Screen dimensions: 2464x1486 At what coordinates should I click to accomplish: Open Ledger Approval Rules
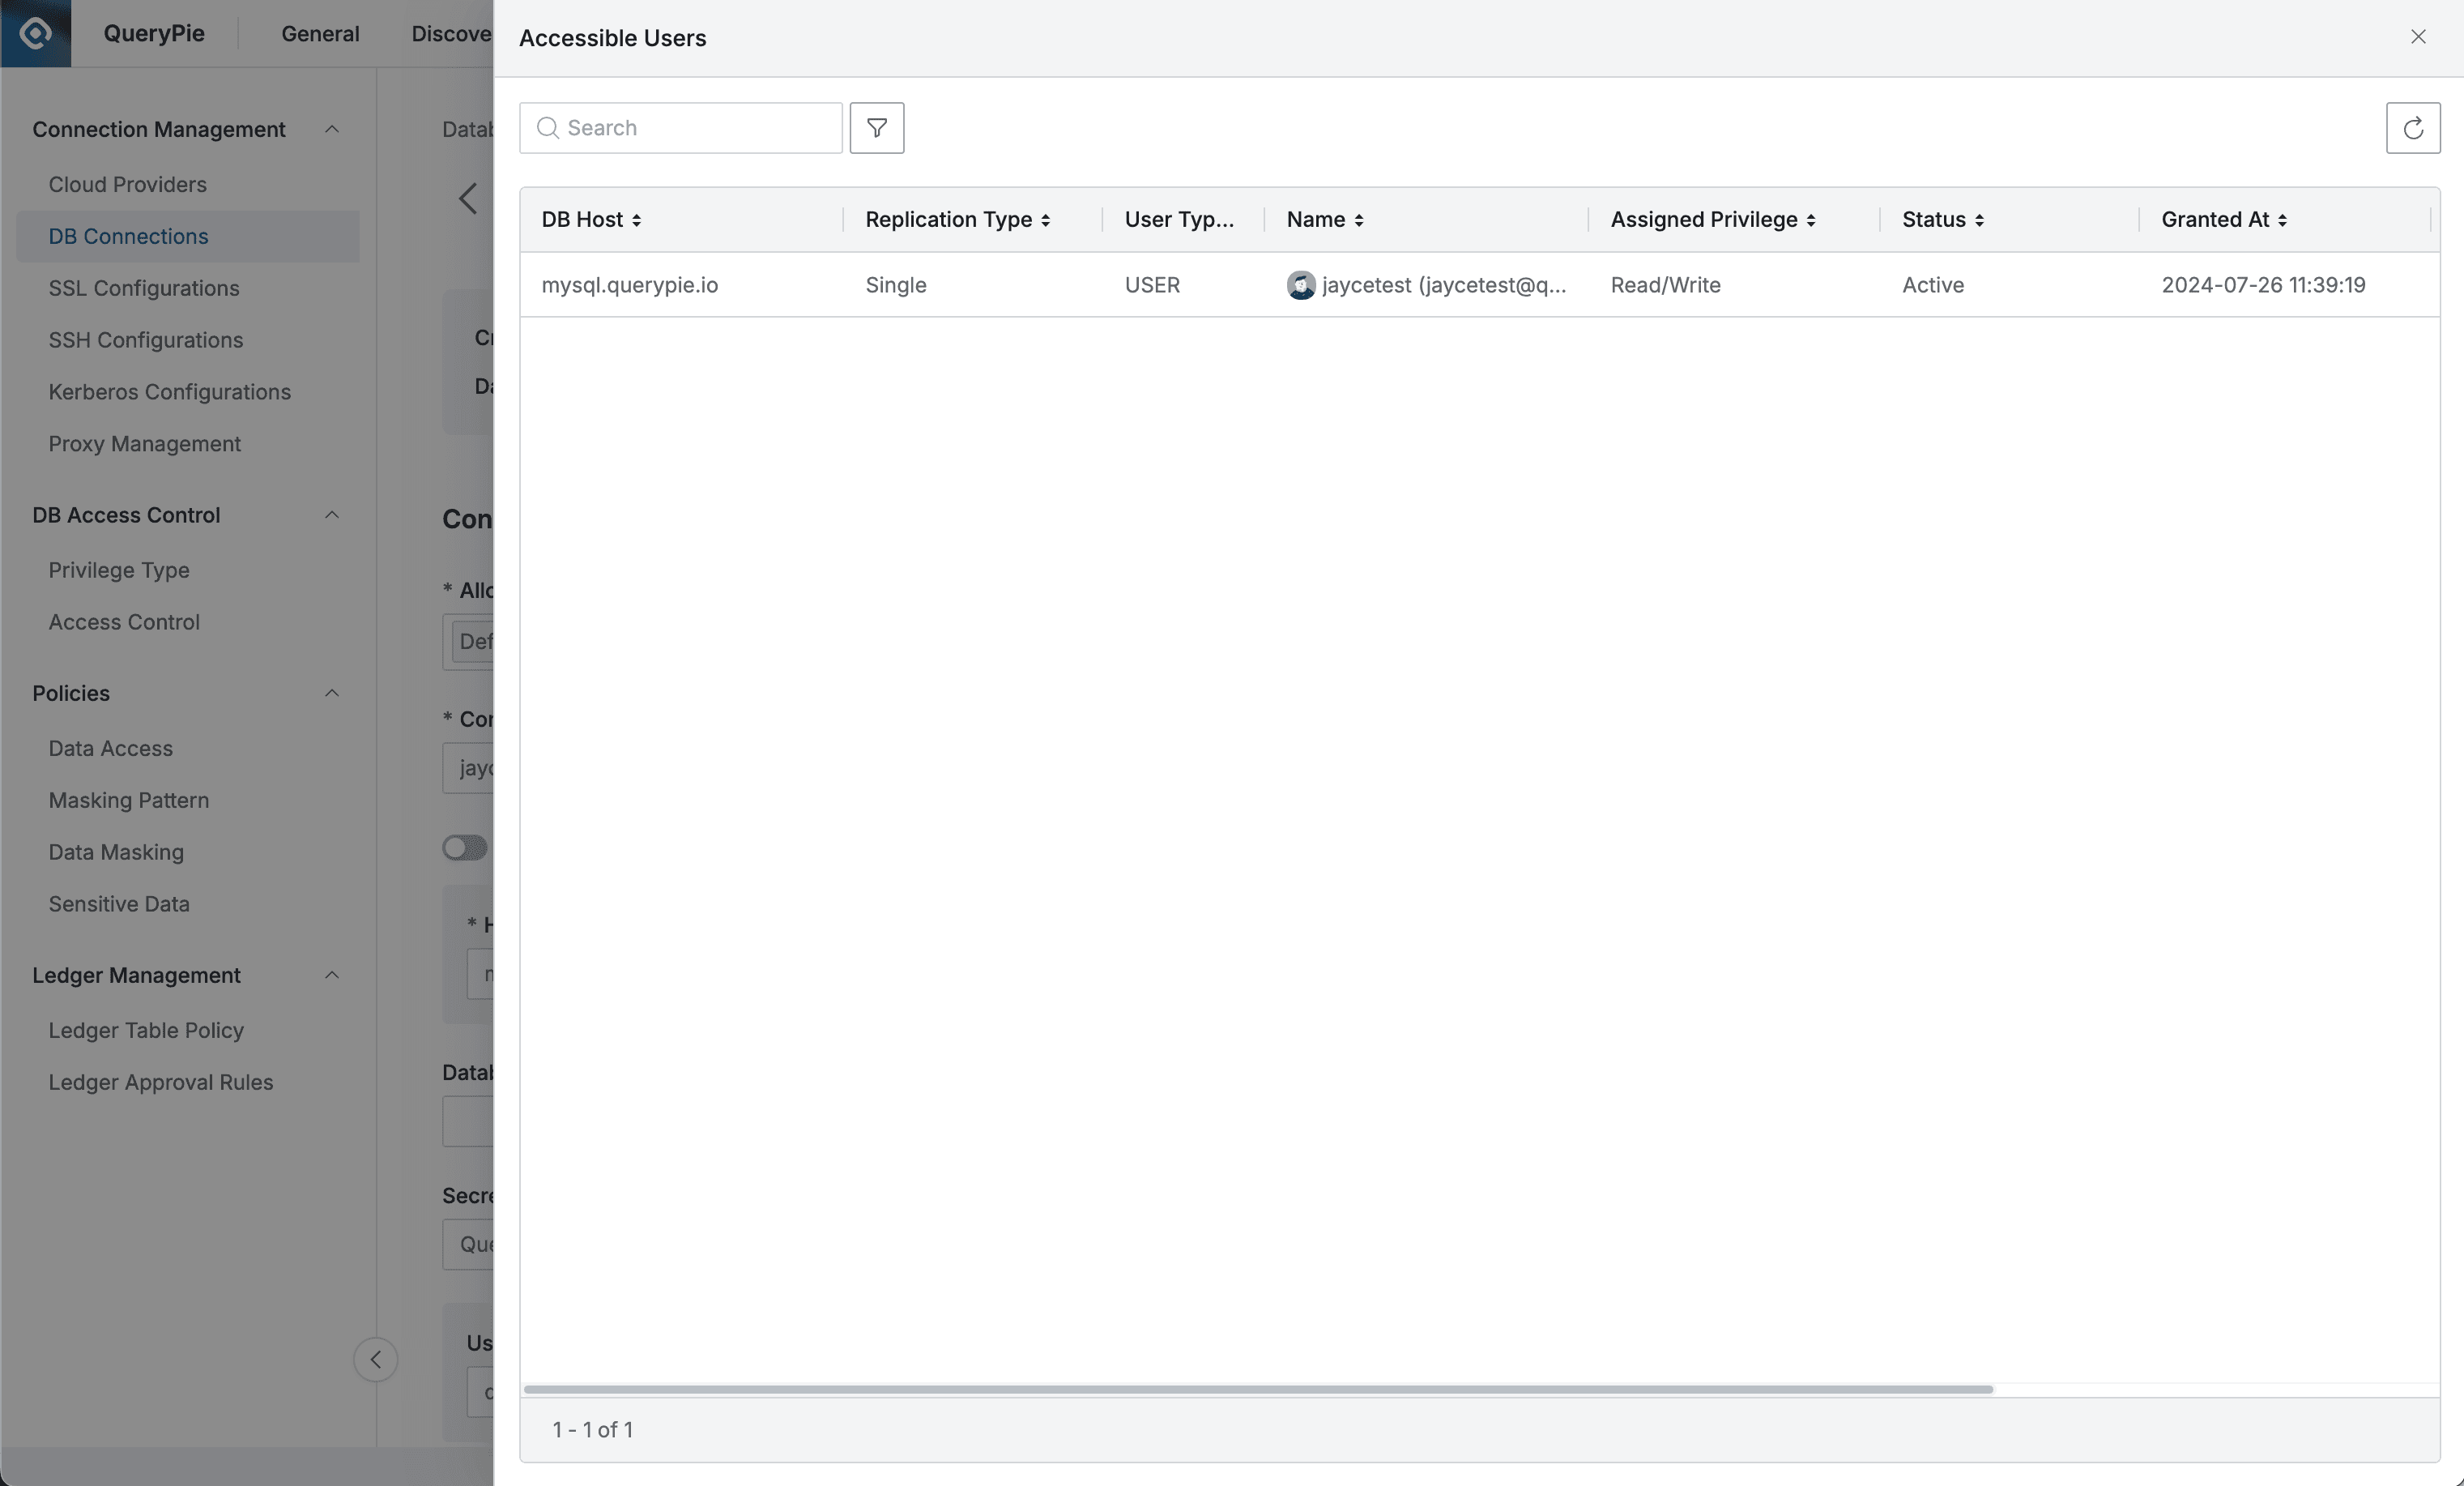161,1082
